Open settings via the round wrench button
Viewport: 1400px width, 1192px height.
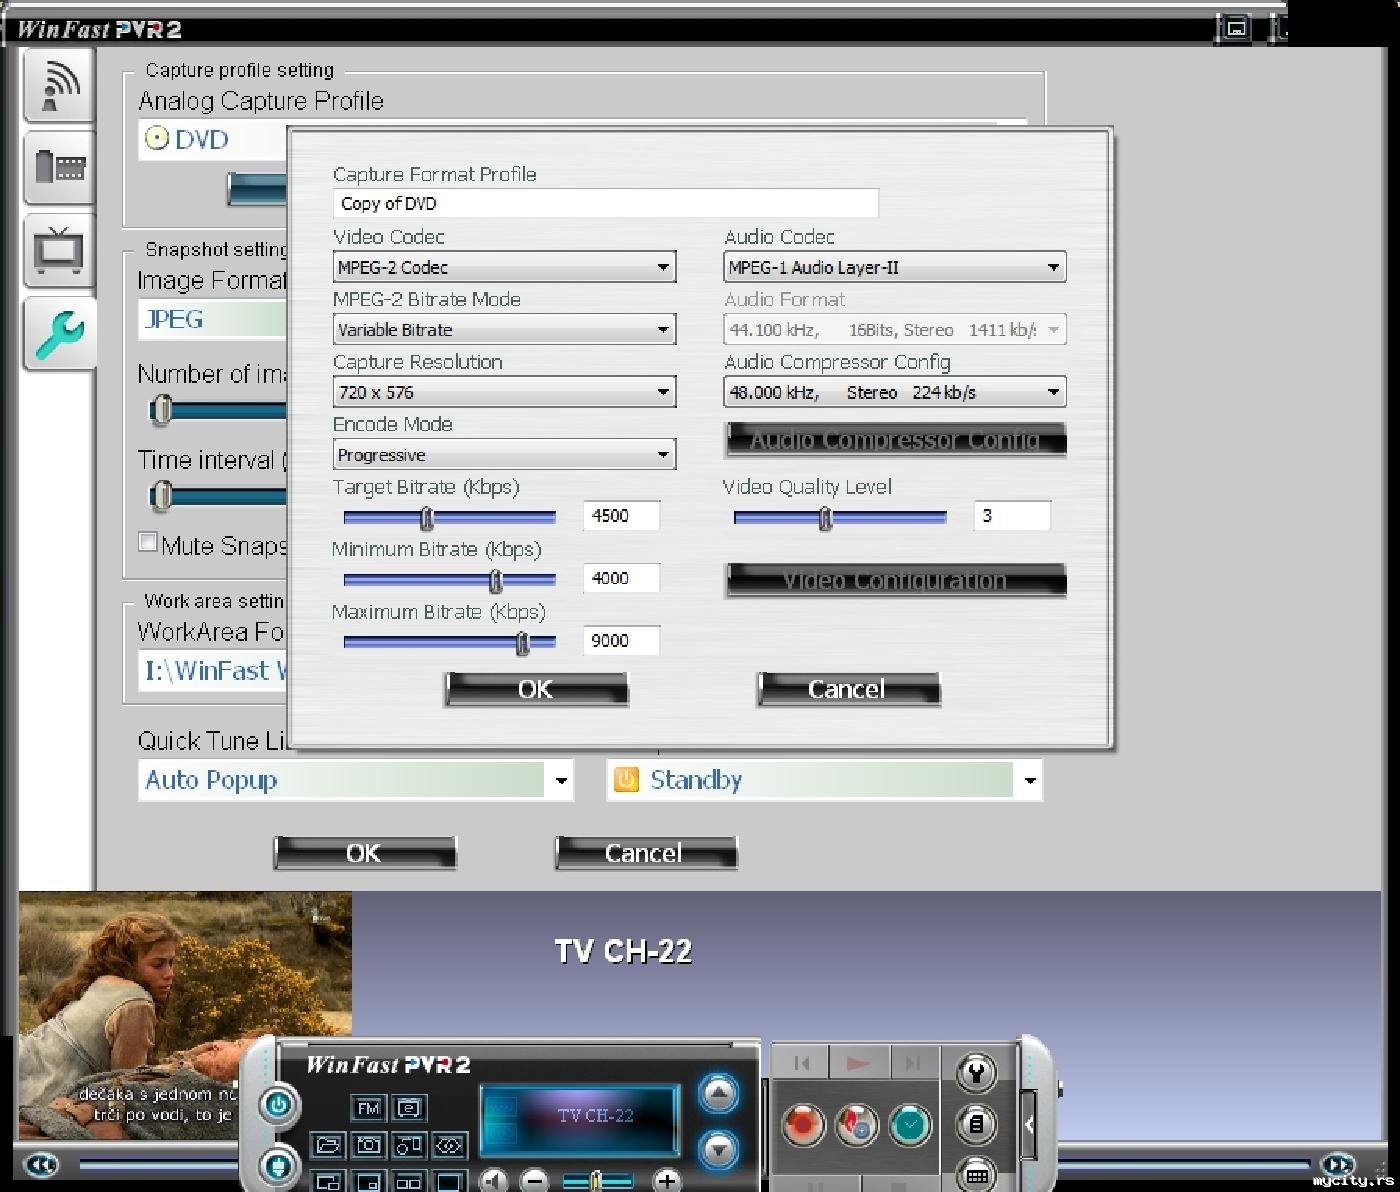[x=976, y=1073]
